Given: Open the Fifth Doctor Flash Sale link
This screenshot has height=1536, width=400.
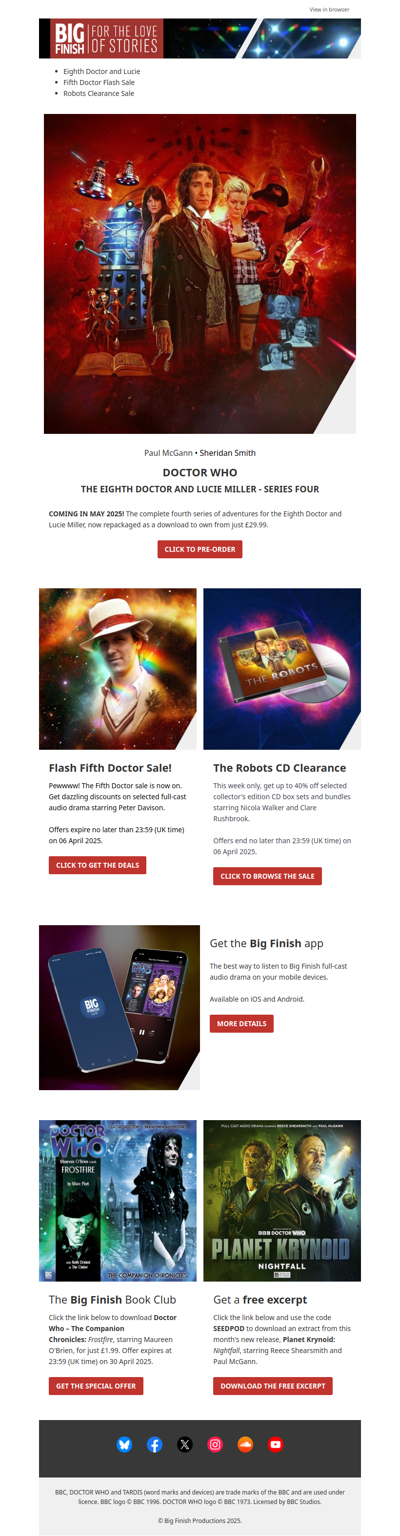Looking at the screenshot, I should pos(98,83).
